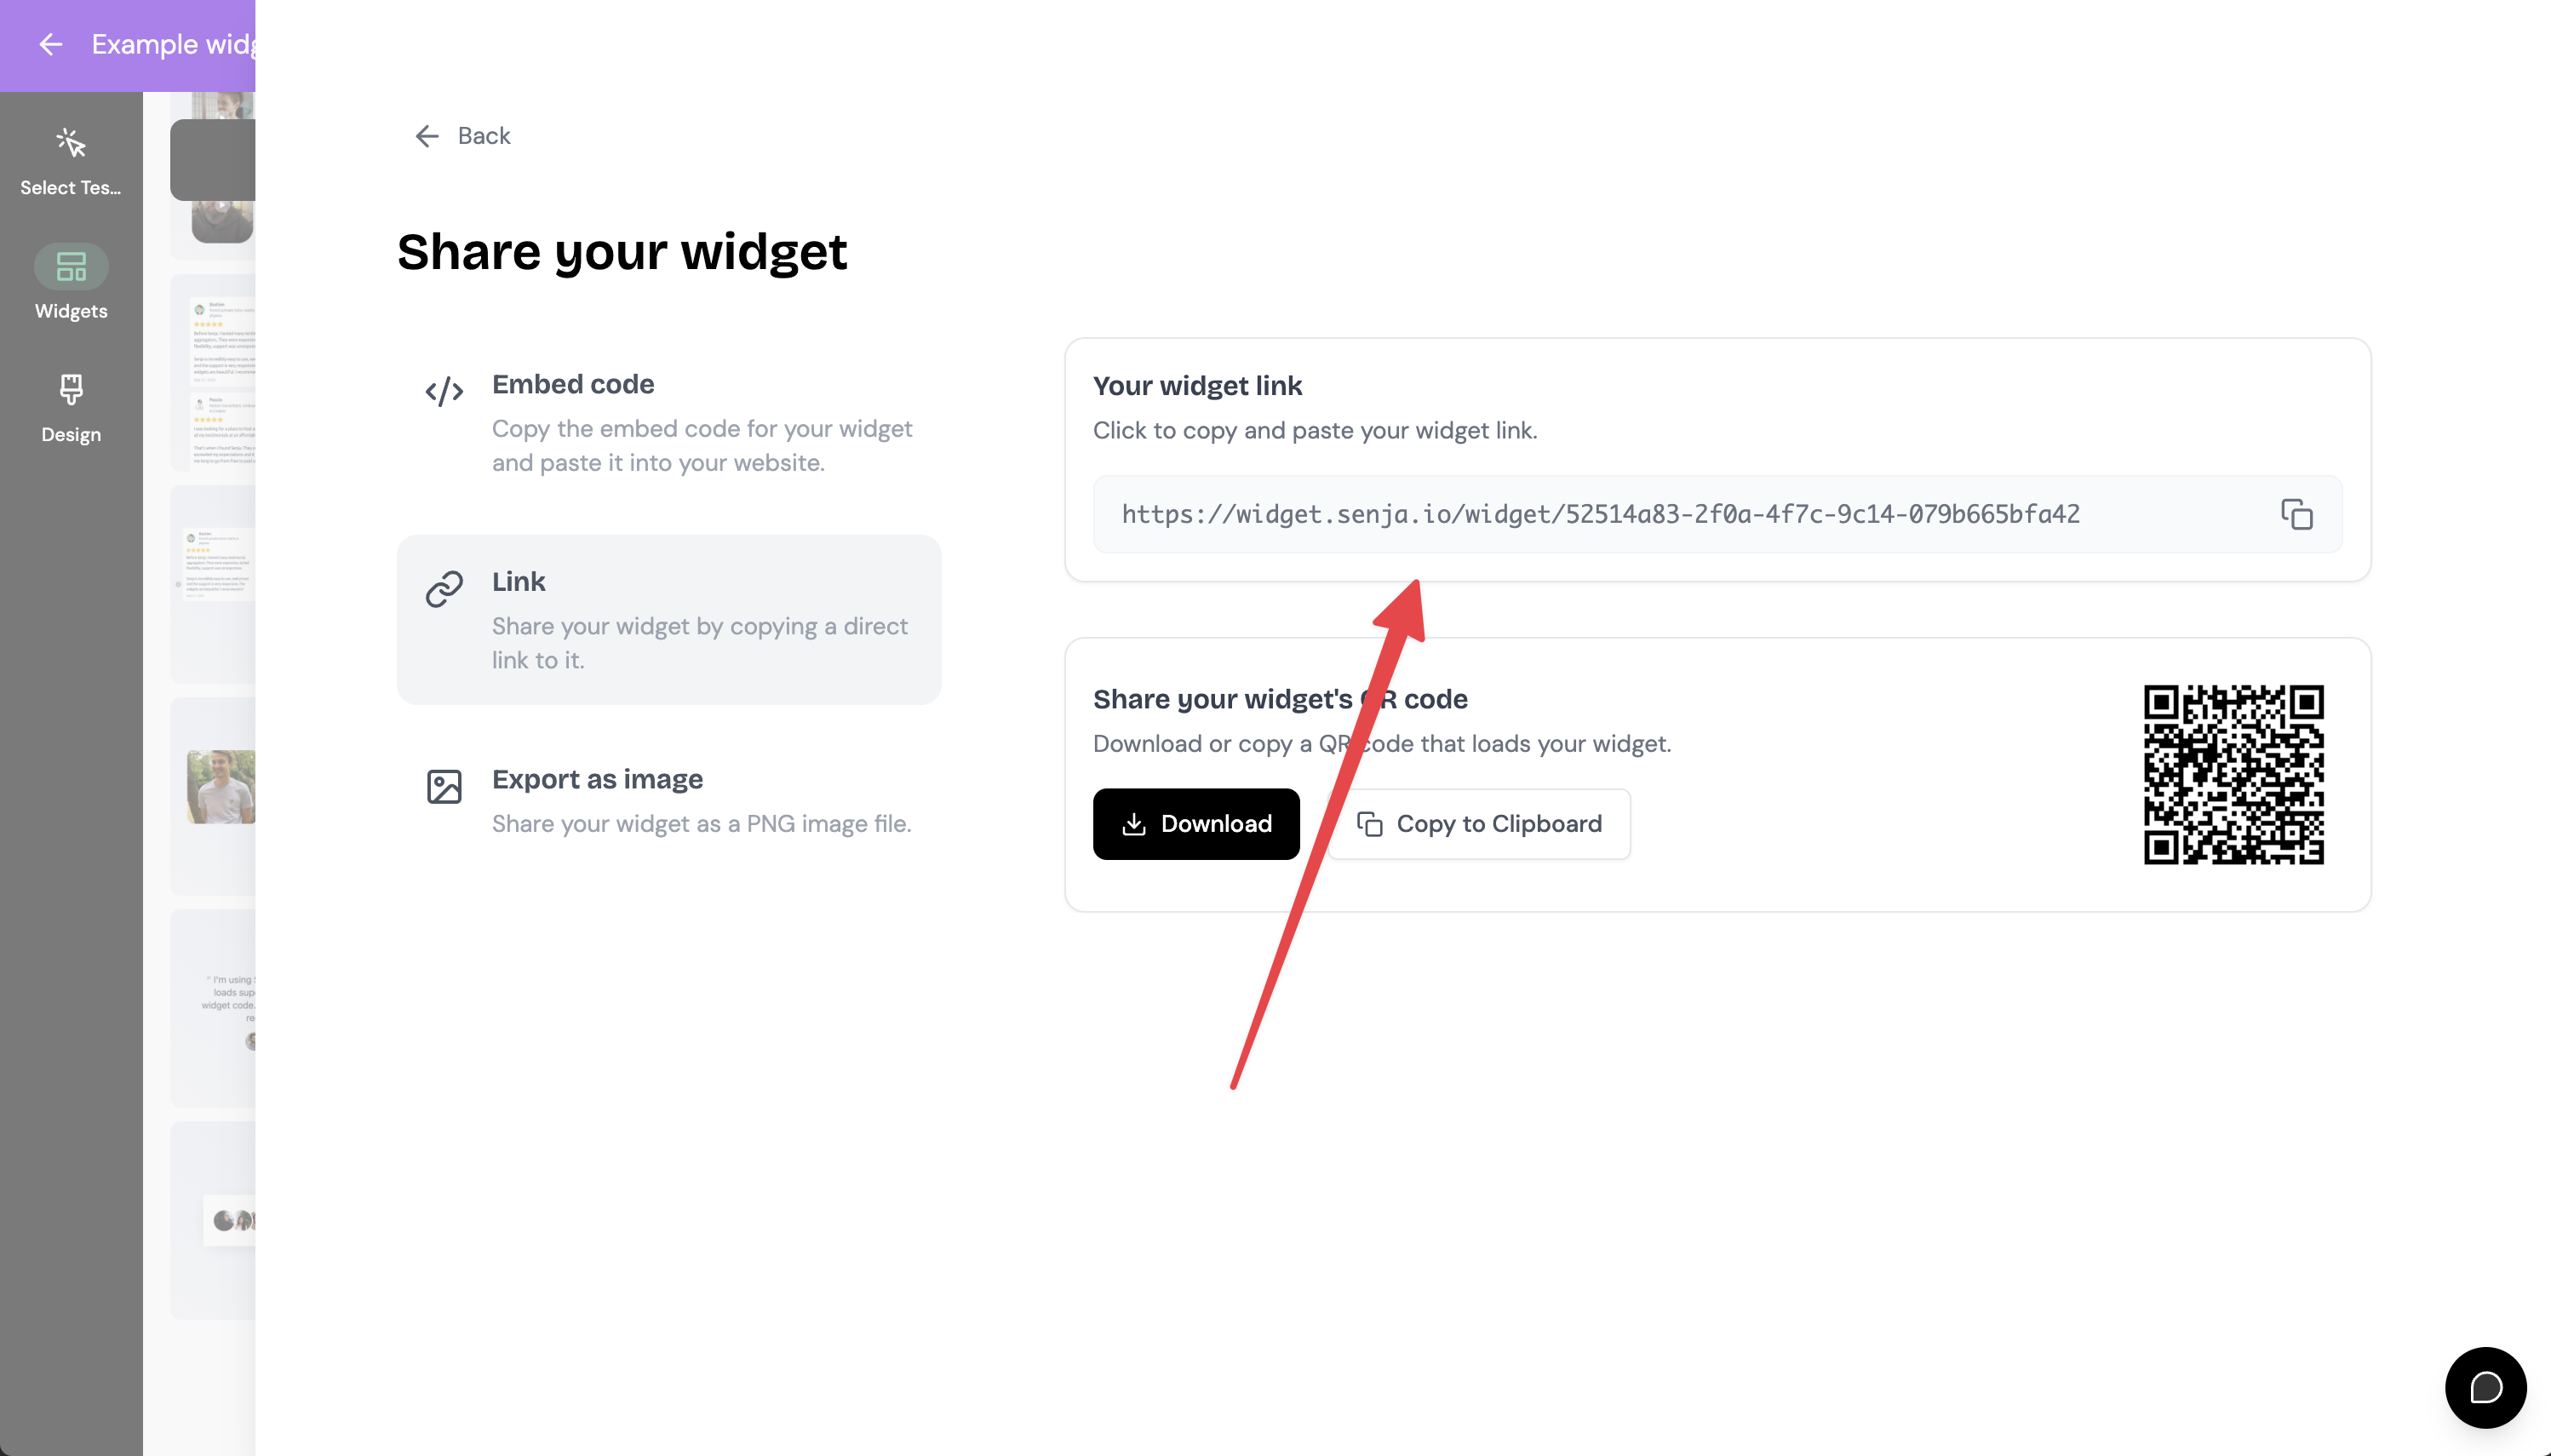2551x1456 pixels.
Task: Select the dark widget thumbnail at top
Action: click(x=213, y=160)
